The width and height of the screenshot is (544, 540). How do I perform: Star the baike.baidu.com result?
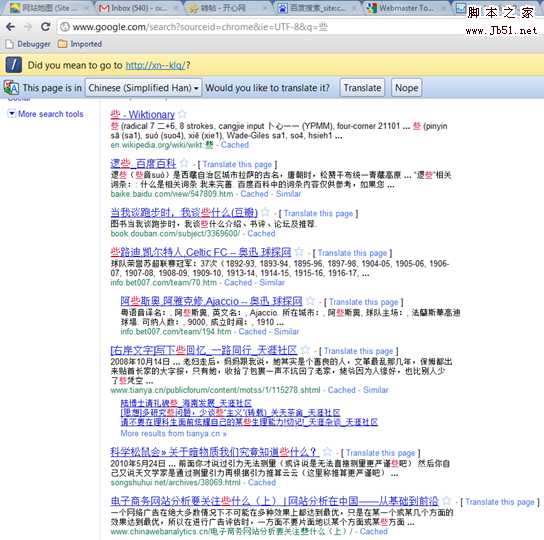coord(184,163)
